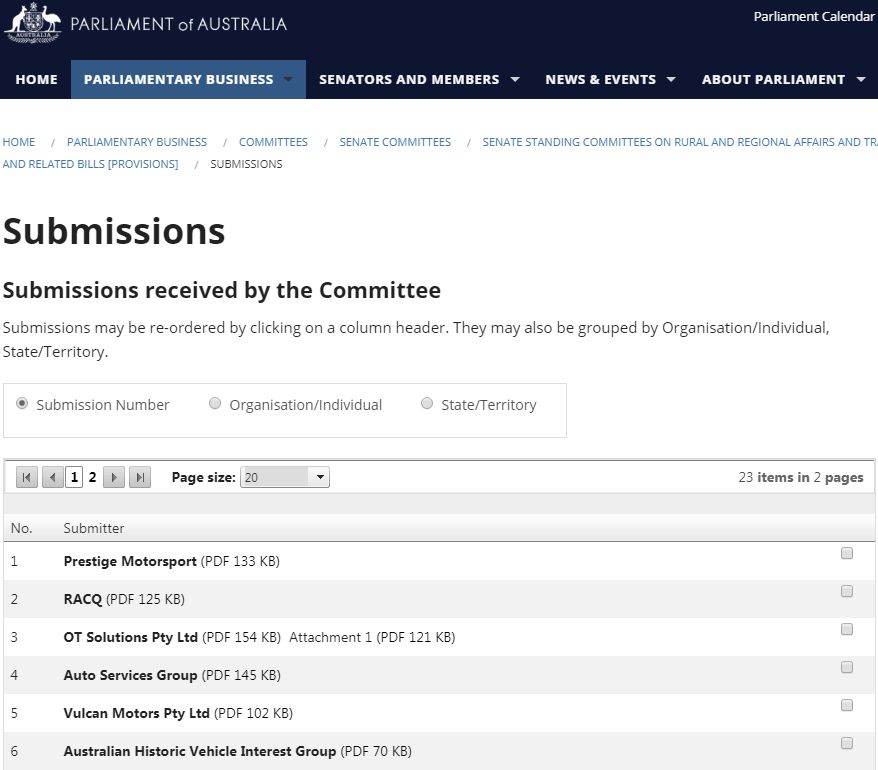Go to the previous page of submissions
The image size is (878, 770).
[x=53, y=477]
